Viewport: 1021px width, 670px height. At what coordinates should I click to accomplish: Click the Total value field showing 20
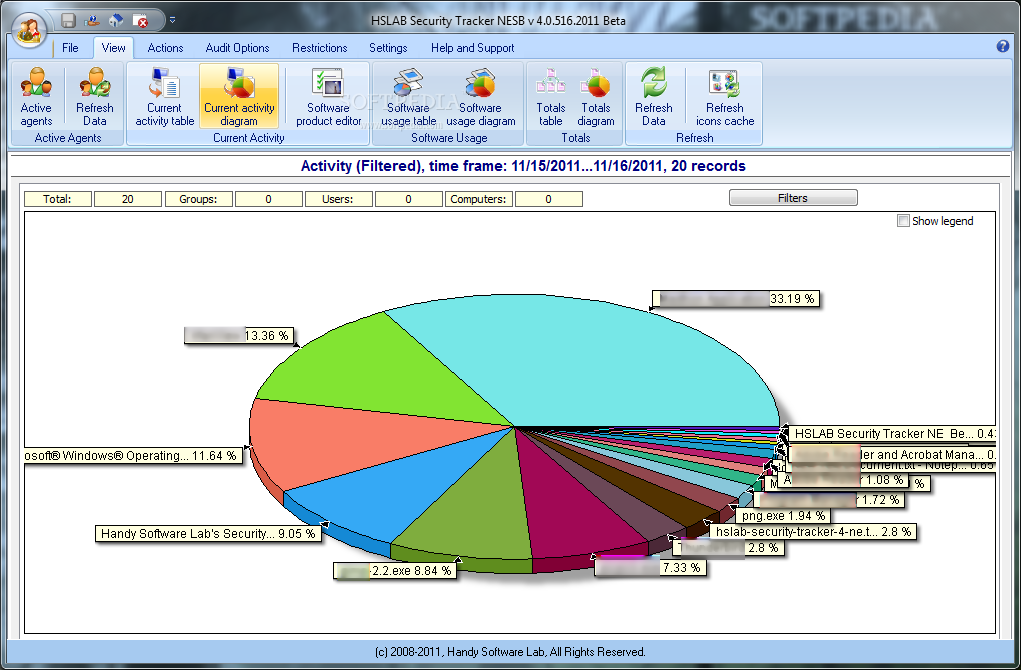(128, 199)
